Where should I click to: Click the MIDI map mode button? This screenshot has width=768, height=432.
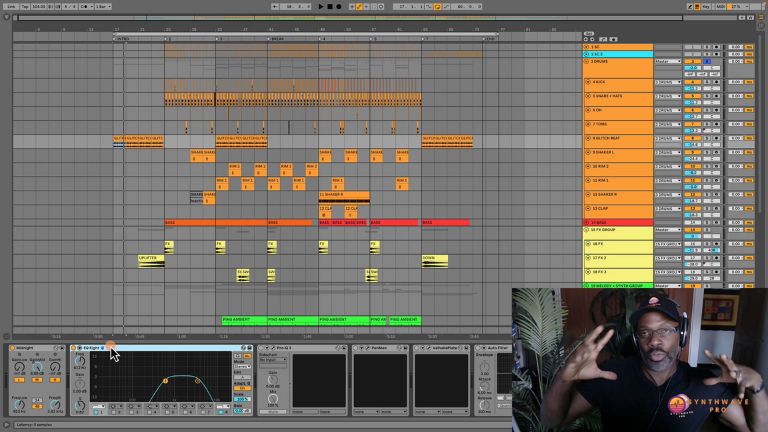[x=721, y=6]
